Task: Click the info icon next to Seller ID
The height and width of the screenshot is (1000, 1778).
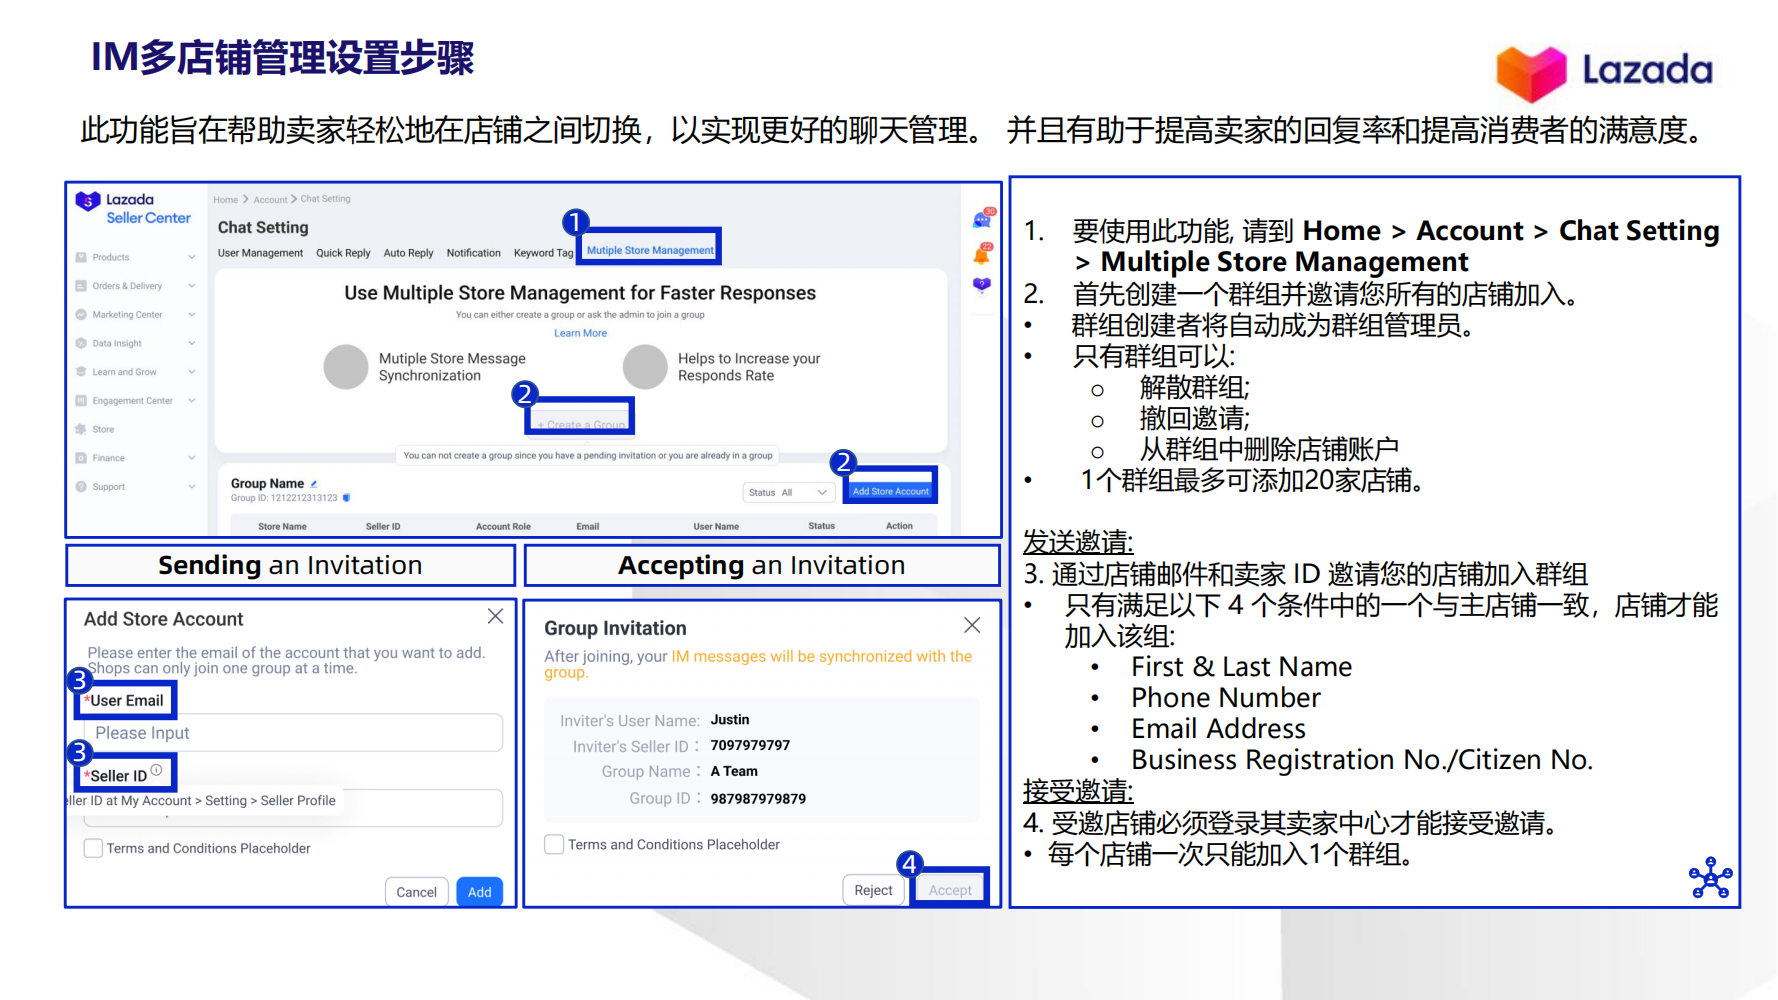Action: 156,770
